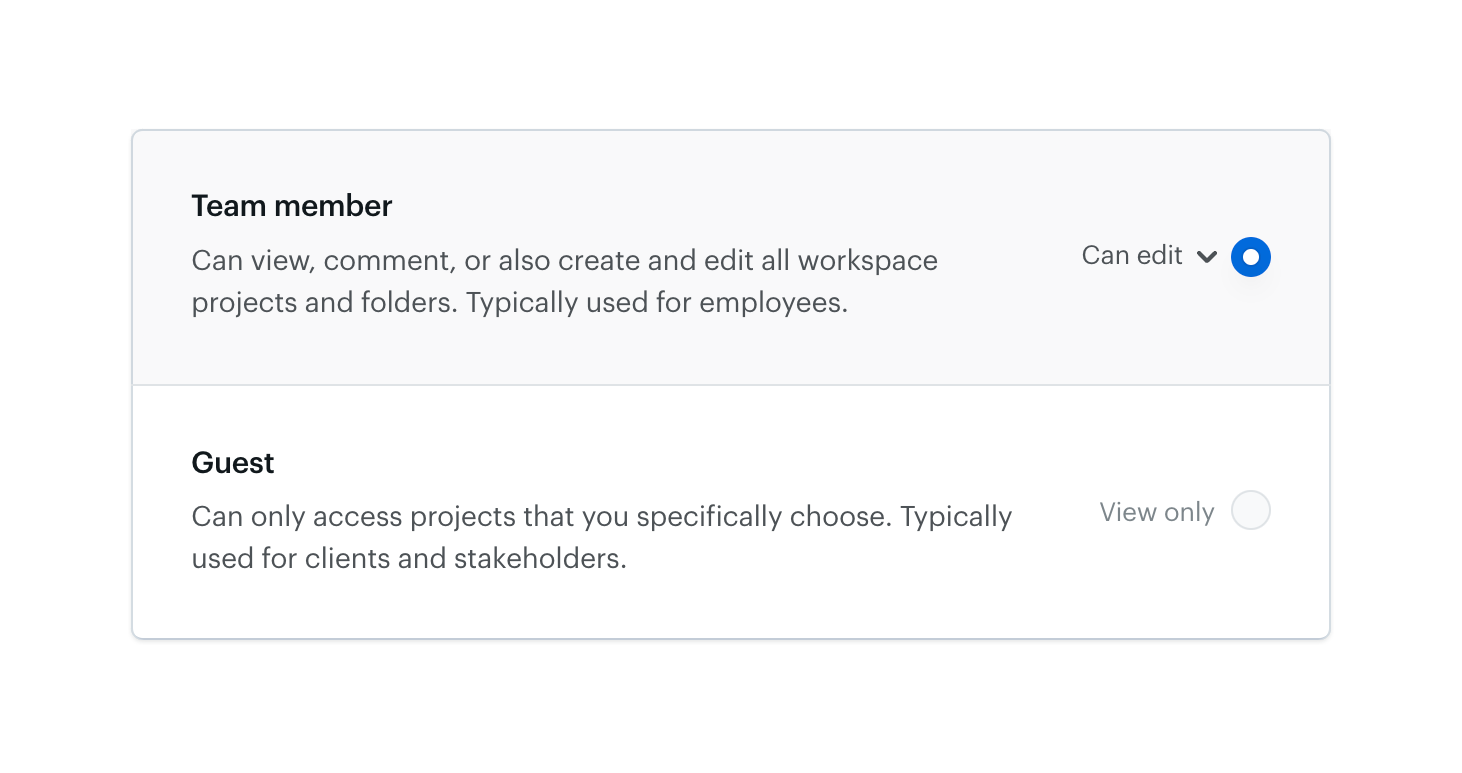Click the empty Guest radio circle
This screenshot has width=1462, height=773.
click(1250, 511)
